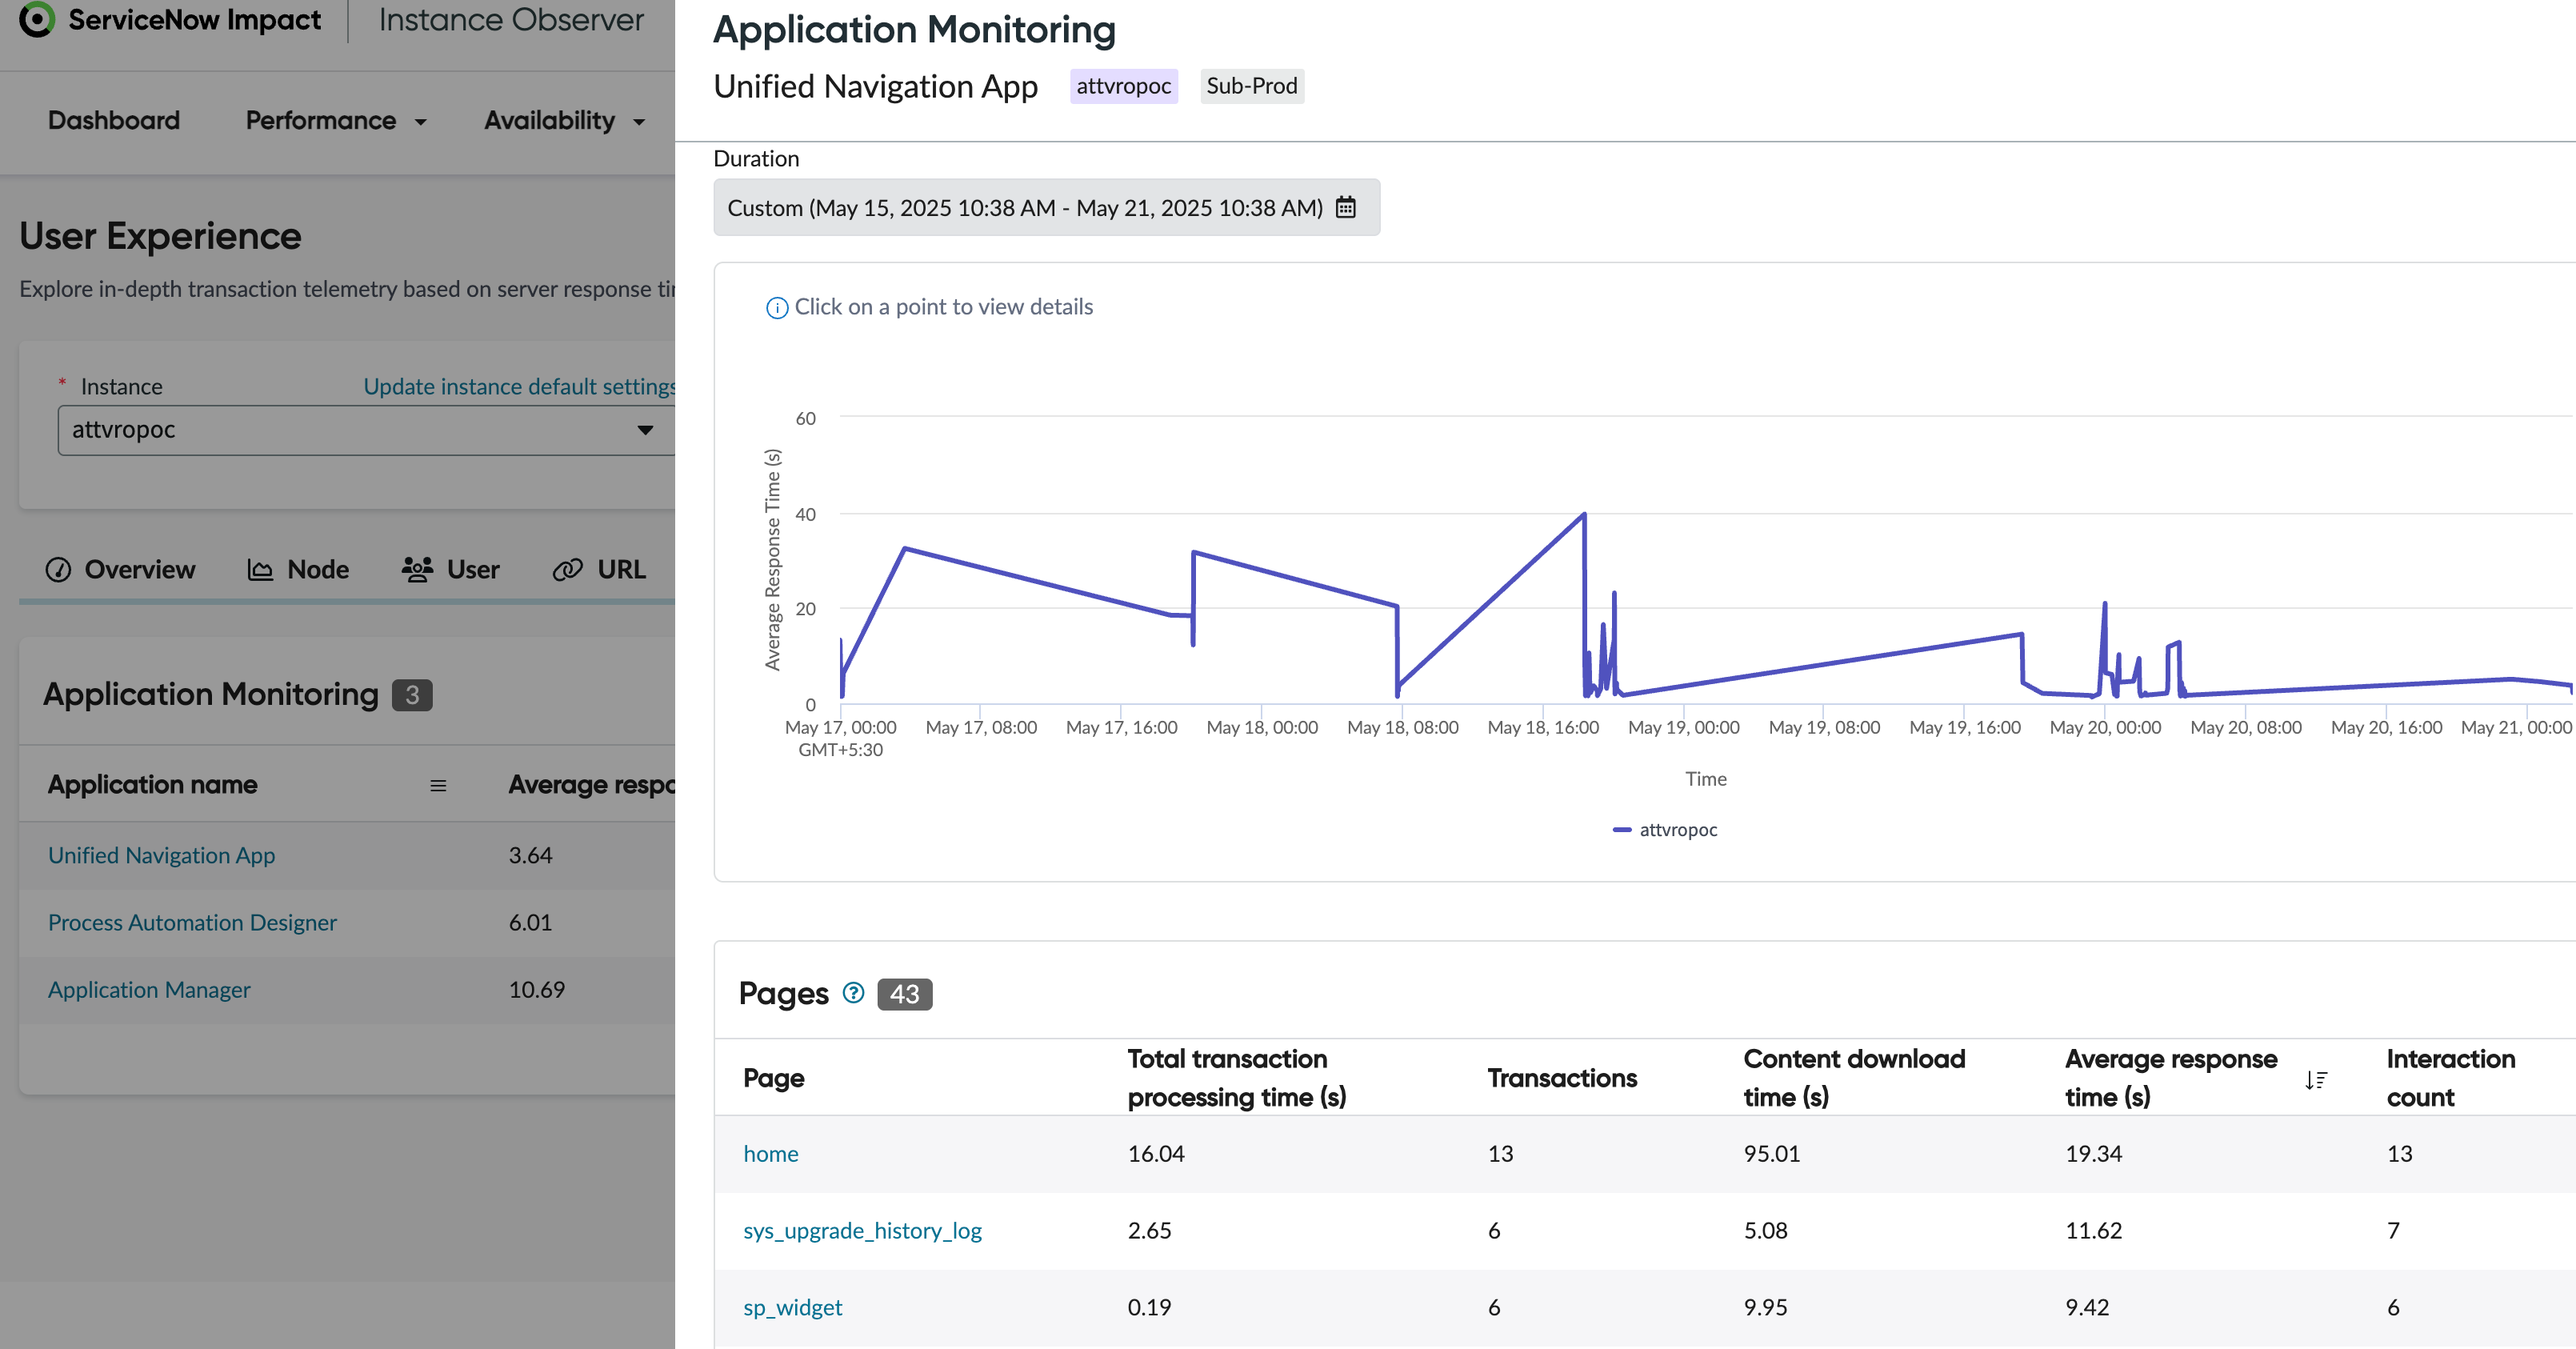
Task: Expand the Performance menu
Action: coord(336,121)
